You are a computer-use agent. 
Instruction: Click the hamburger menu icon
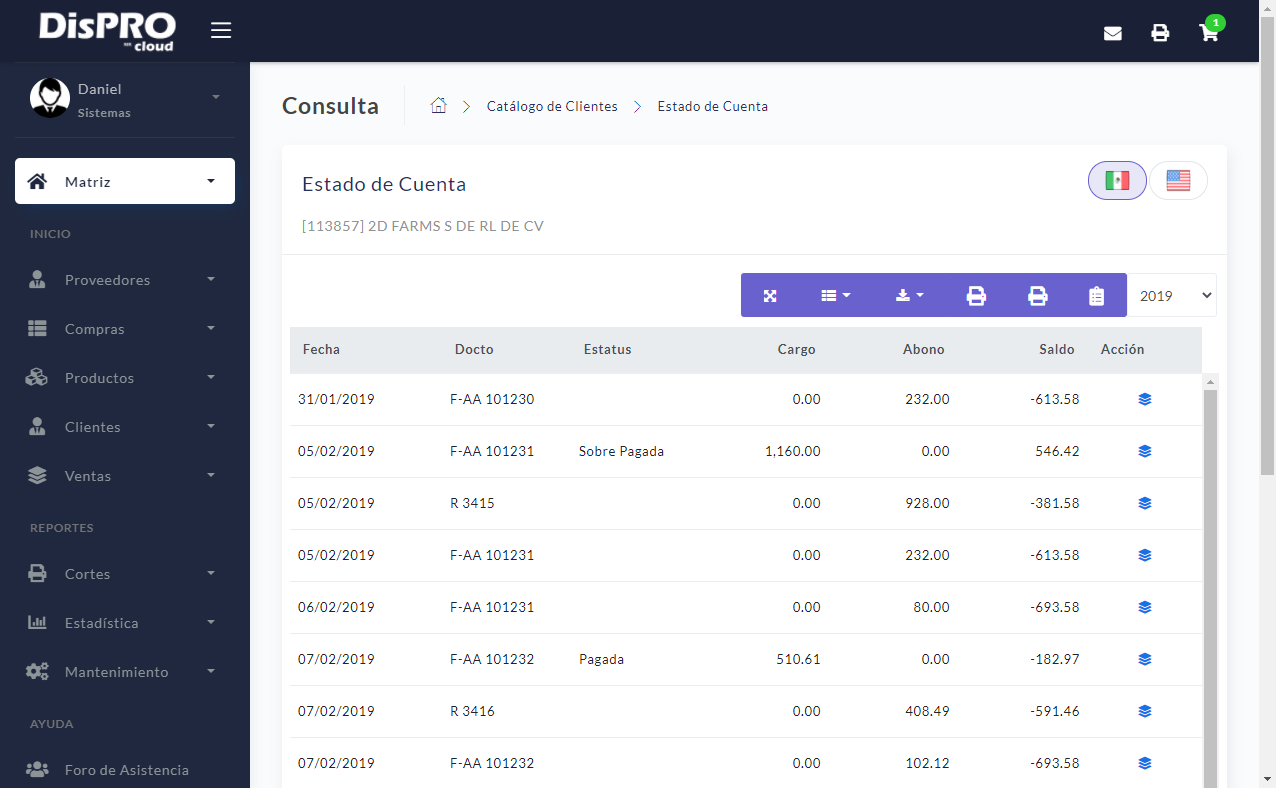(x=221, y=29)
